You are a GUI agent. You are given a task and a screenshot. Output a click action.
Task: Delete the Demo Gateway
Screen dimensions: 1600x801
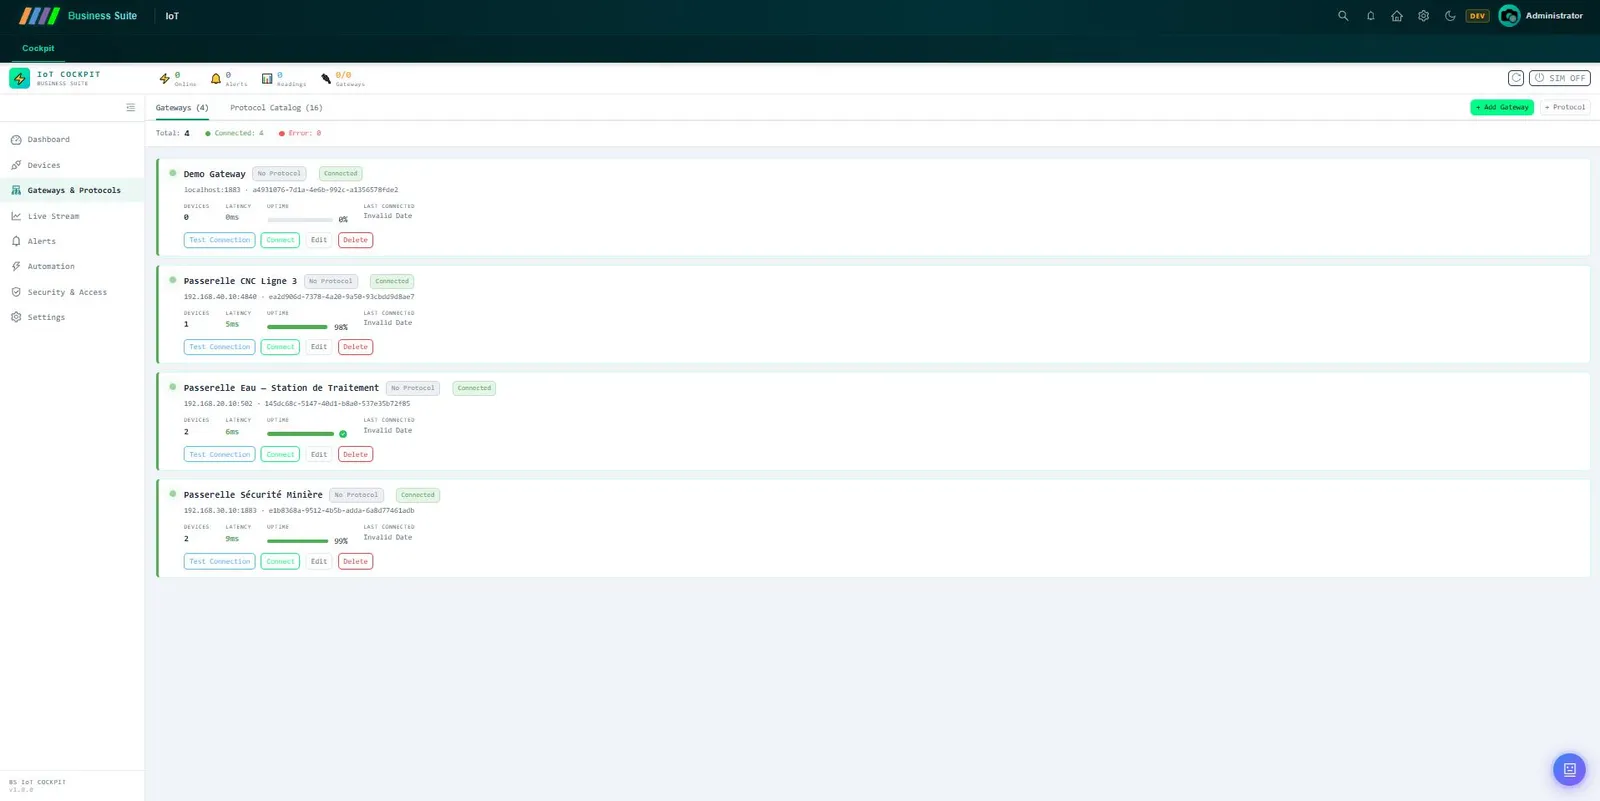355,240
